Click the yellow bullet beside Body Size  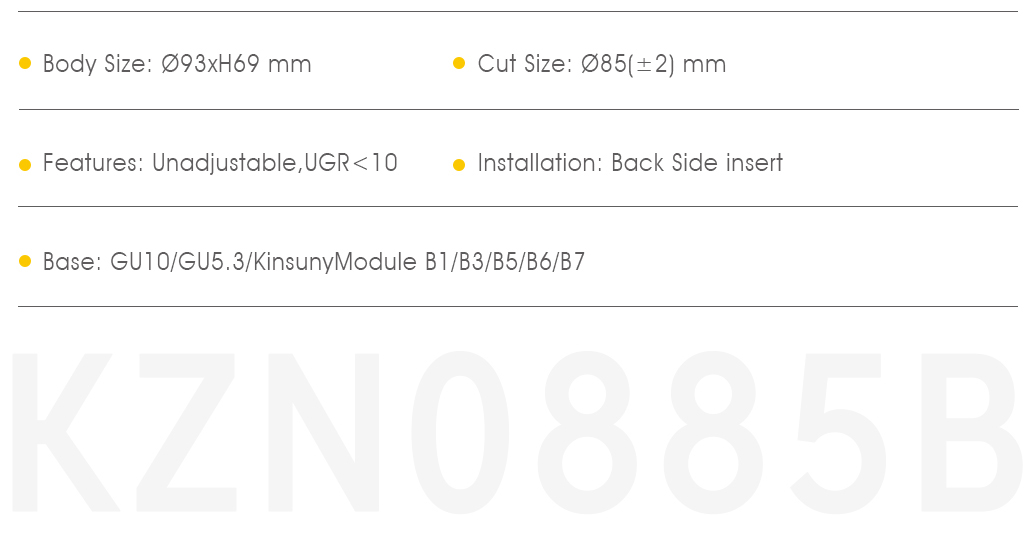[x=25, y=63]
